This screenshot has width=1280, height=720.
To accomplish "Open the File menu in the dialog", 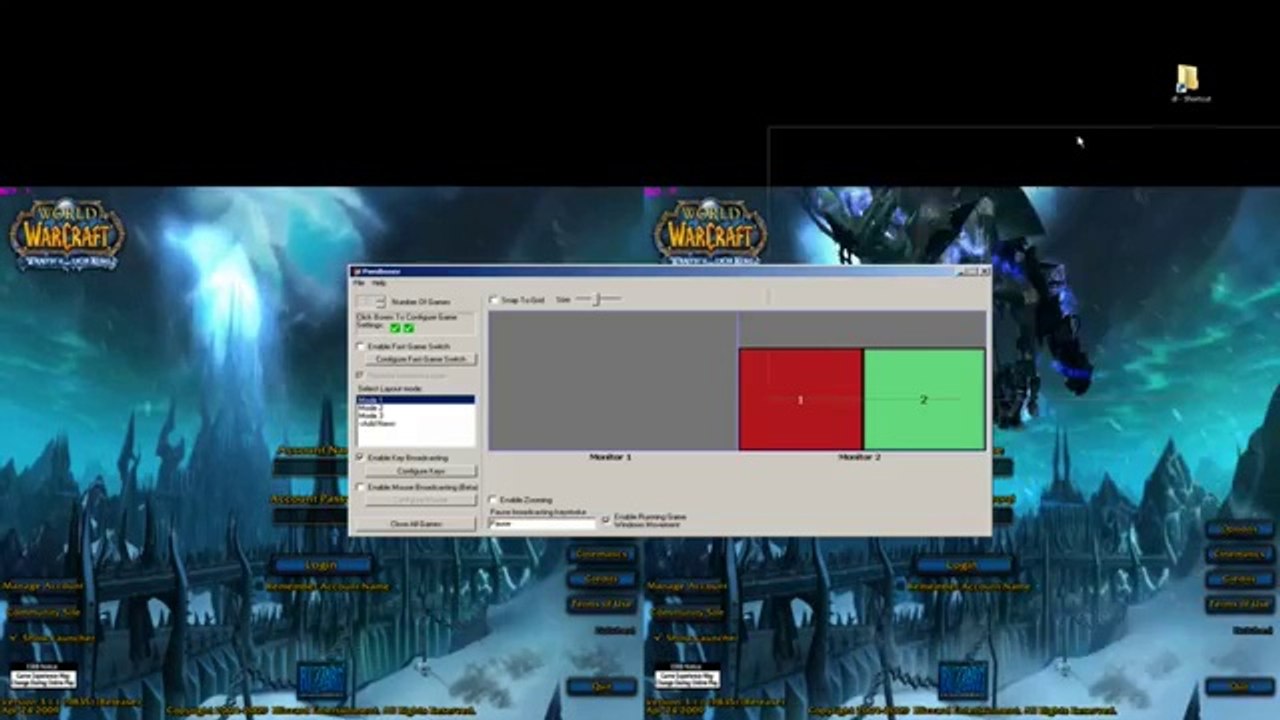I will (x=359, y=283).
